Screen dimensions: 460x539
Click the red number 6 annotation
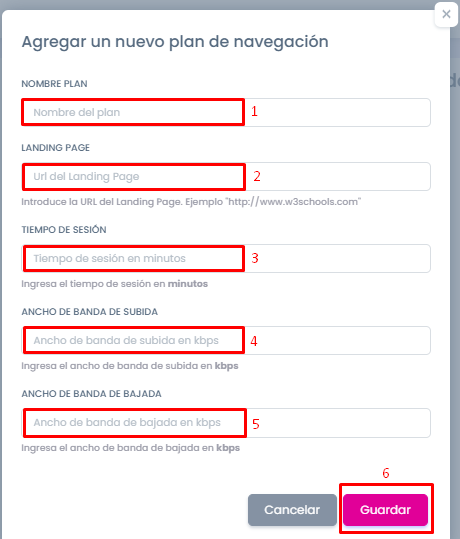(x=386, y=473)
